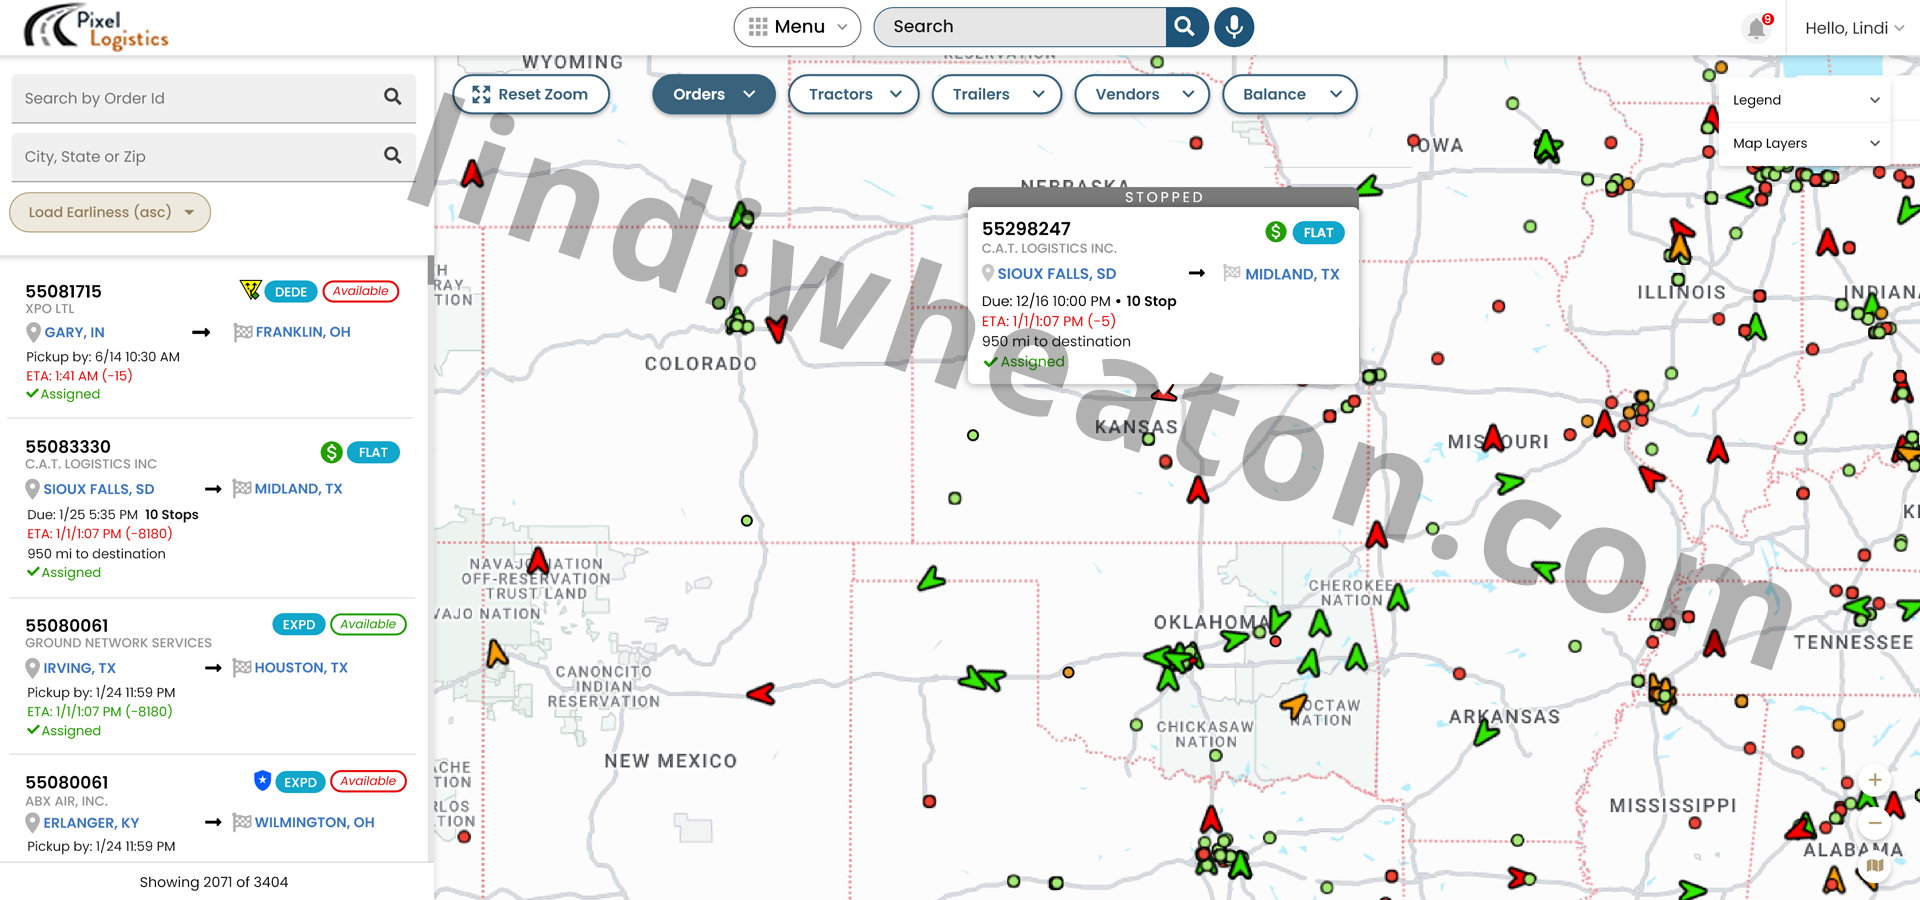Open the SIOUX FALLS, SD link in popup
The height and width of the screenshot is (900, 1920).
pos(1056,274)
